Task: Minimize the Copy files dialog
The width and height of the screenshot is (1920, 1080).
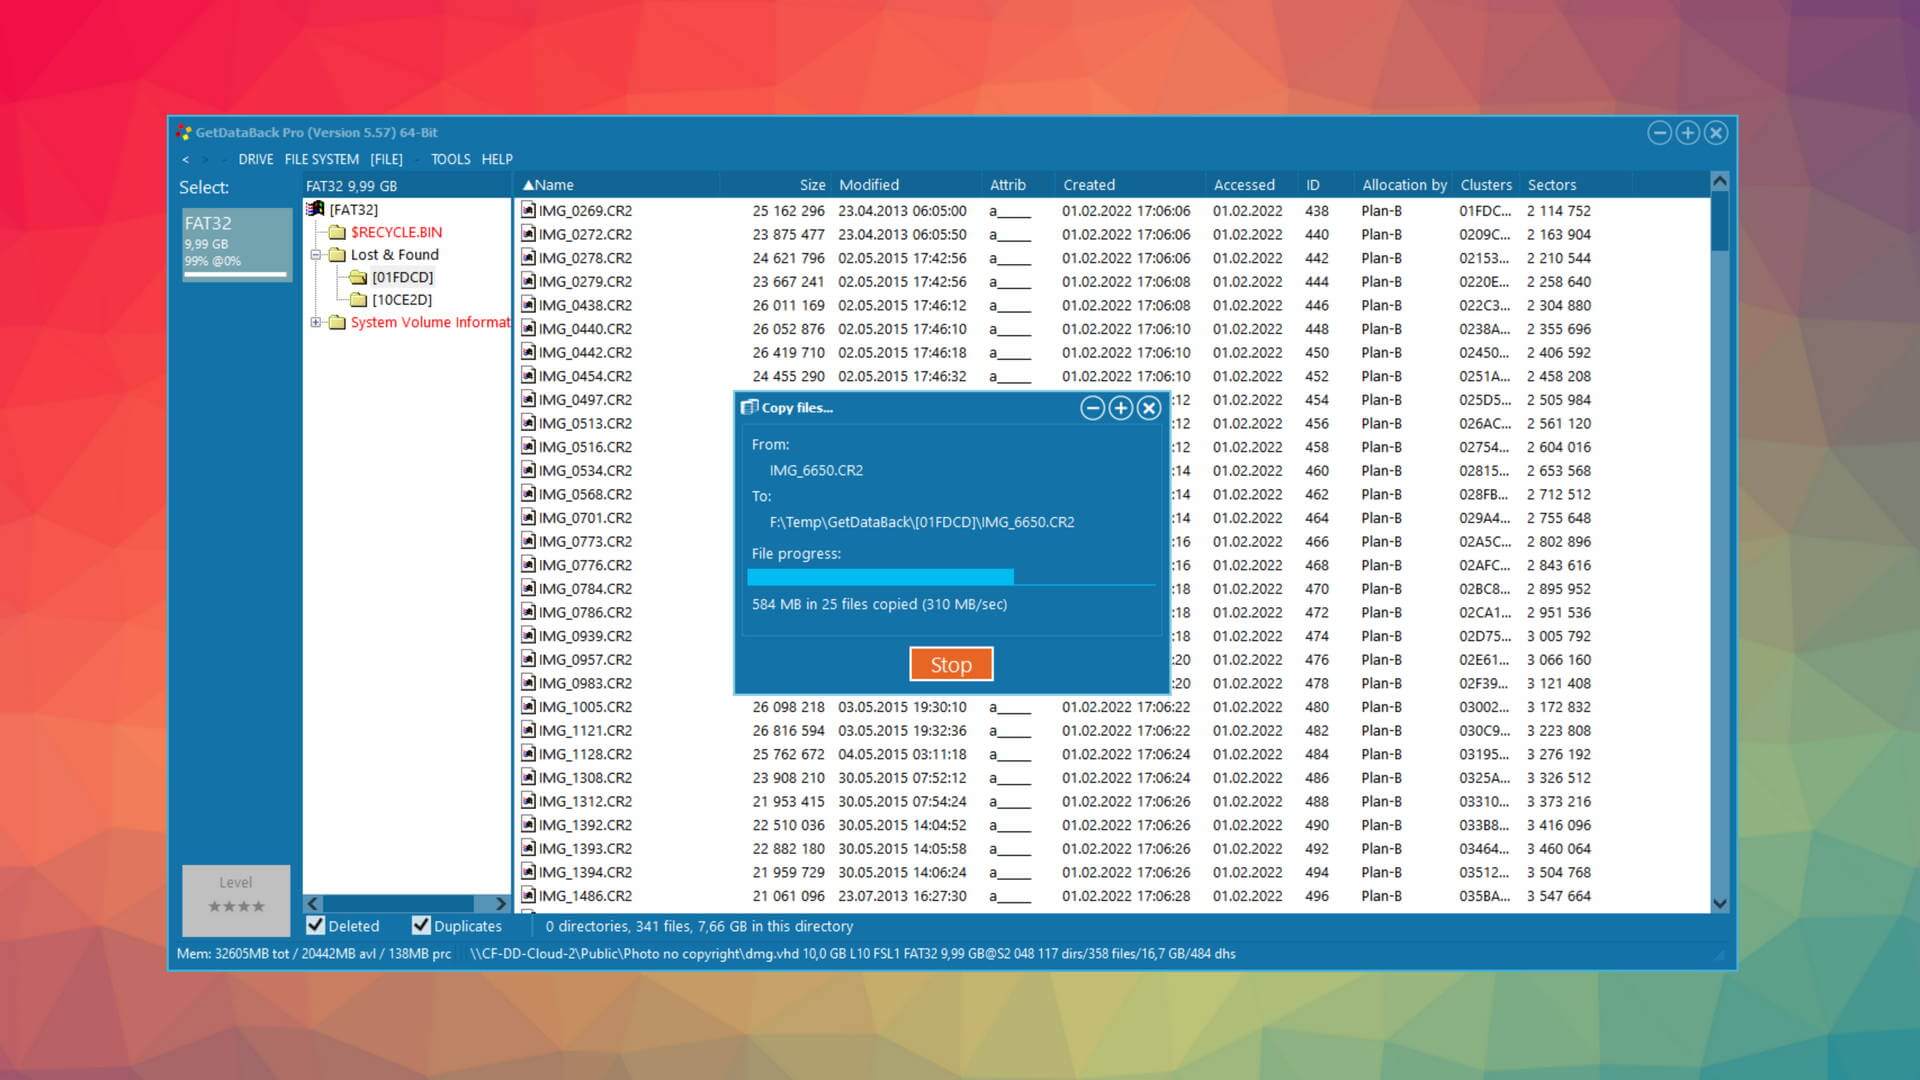Action: coord(1093,408)
